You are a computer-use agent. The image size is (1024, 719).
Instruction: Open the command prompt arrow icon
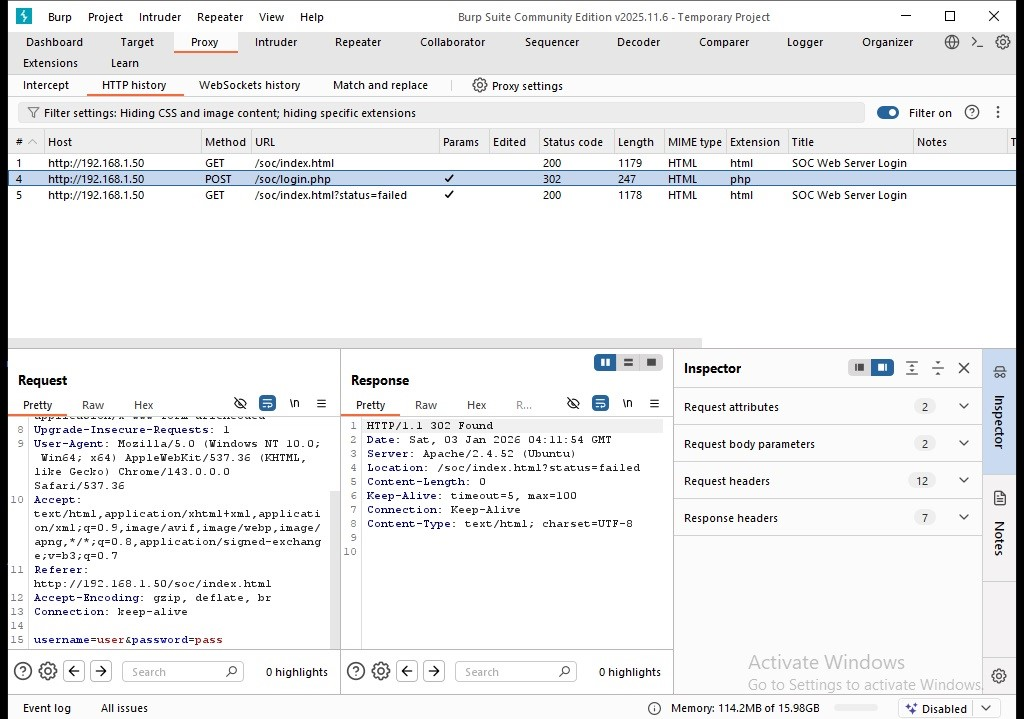point(977,42)
